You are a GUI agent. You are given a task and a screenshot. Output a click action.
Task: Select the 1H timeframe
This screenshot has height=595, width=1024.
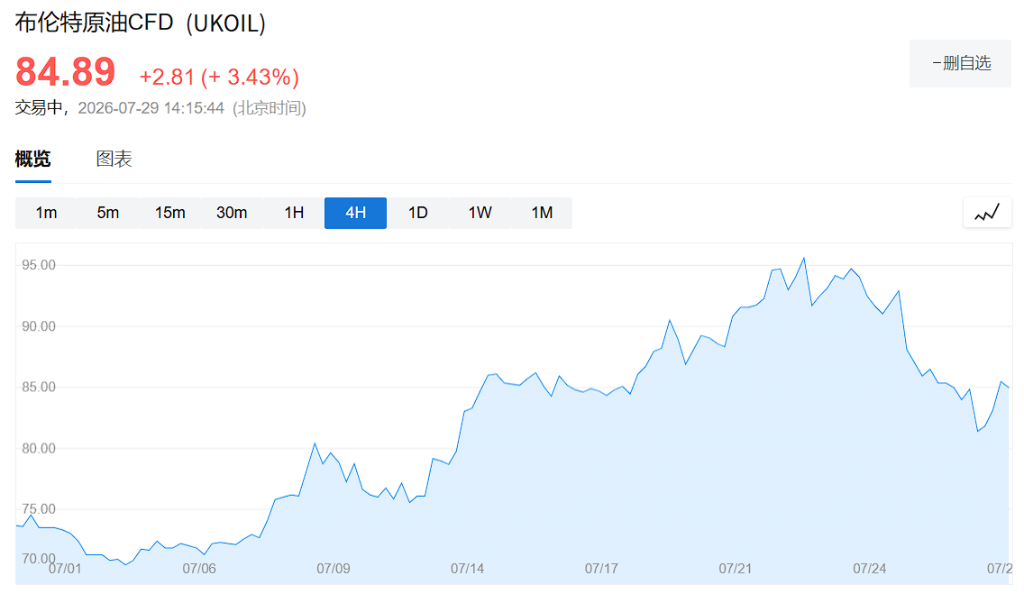pos(294,213)
